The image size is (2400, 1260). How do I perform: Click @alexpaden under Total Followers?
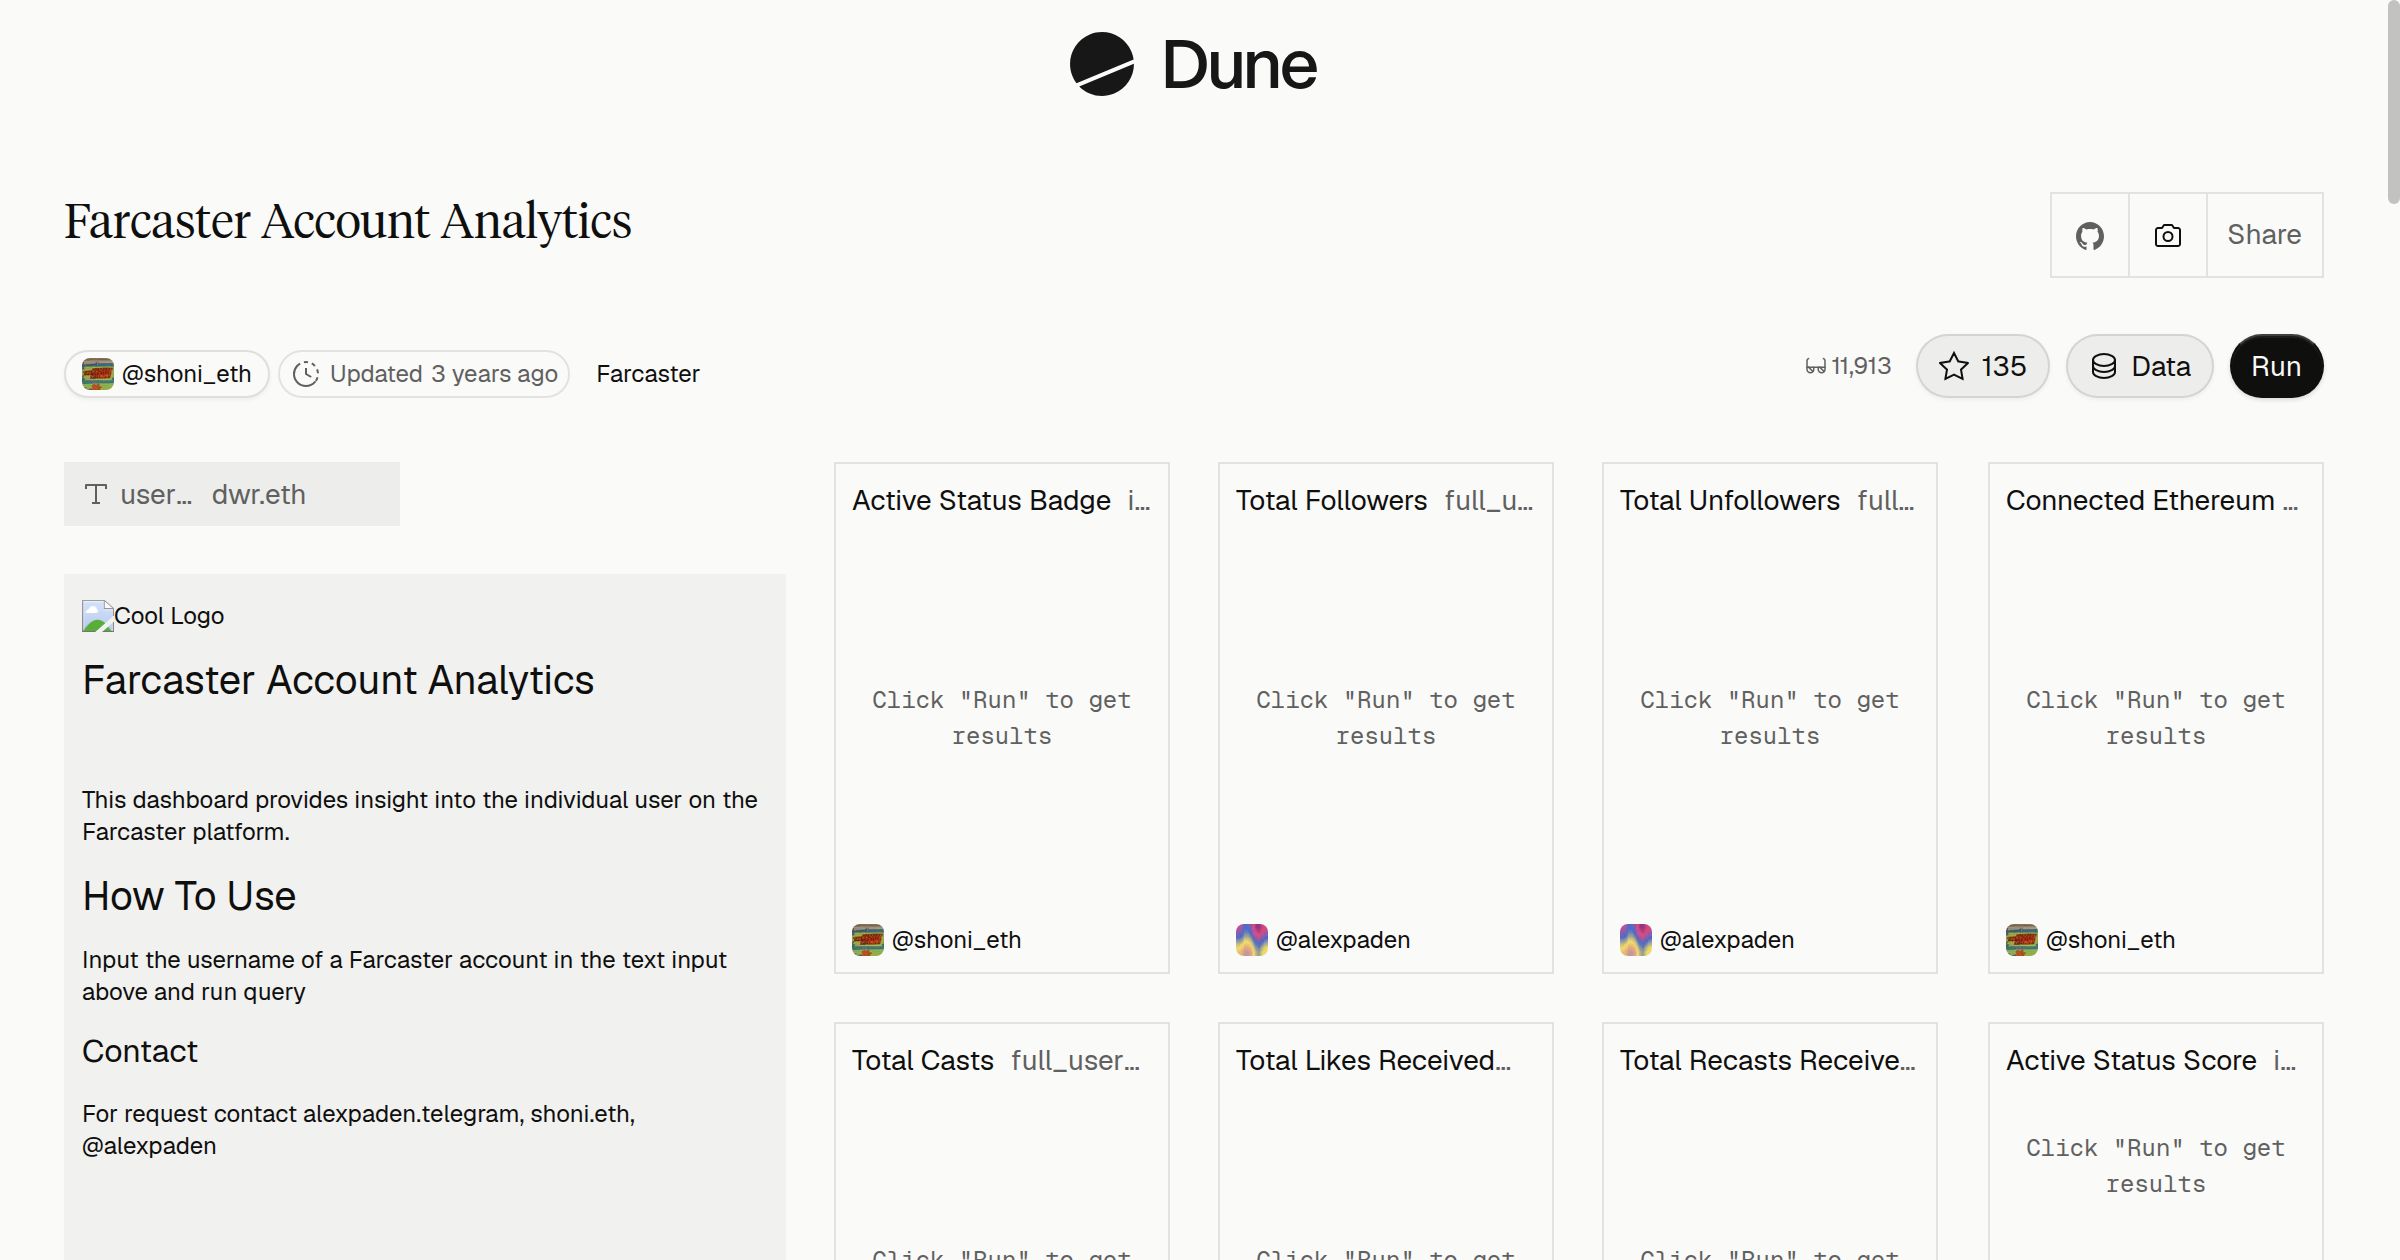1323,940
